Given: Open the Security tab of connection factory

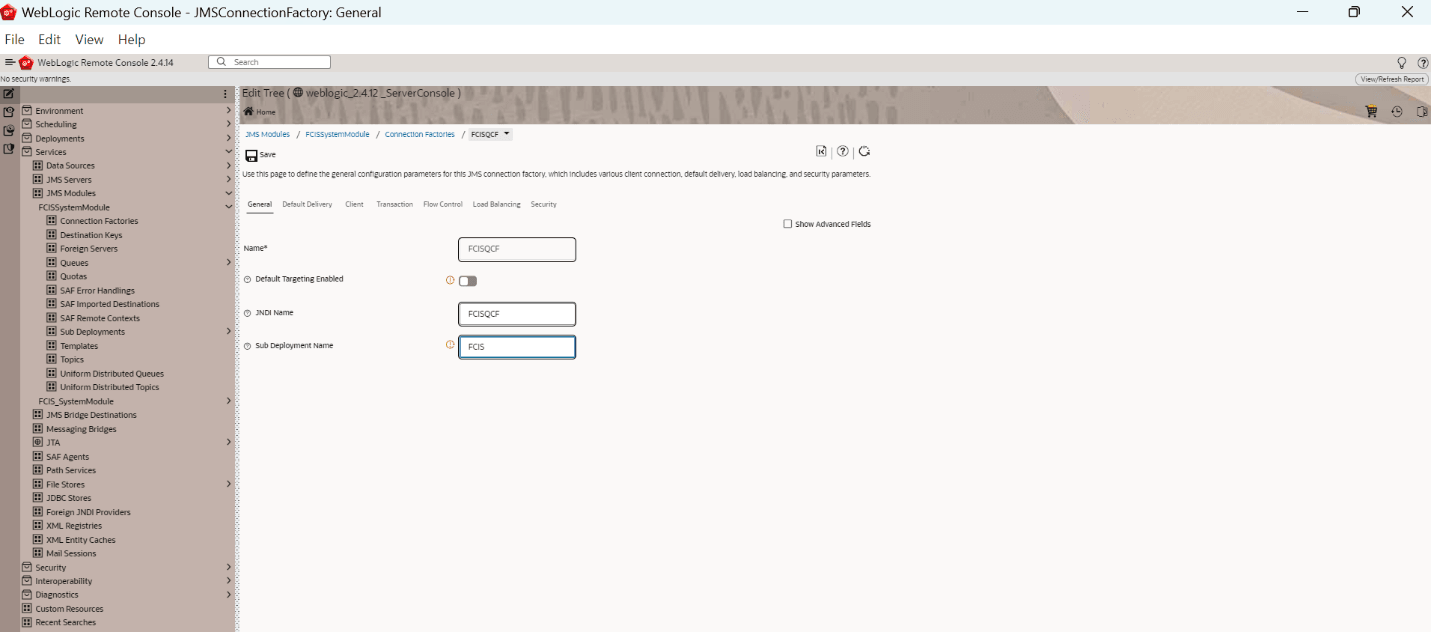Looking at the screenshot, I should pyautogui.click(x=544, y=204).
